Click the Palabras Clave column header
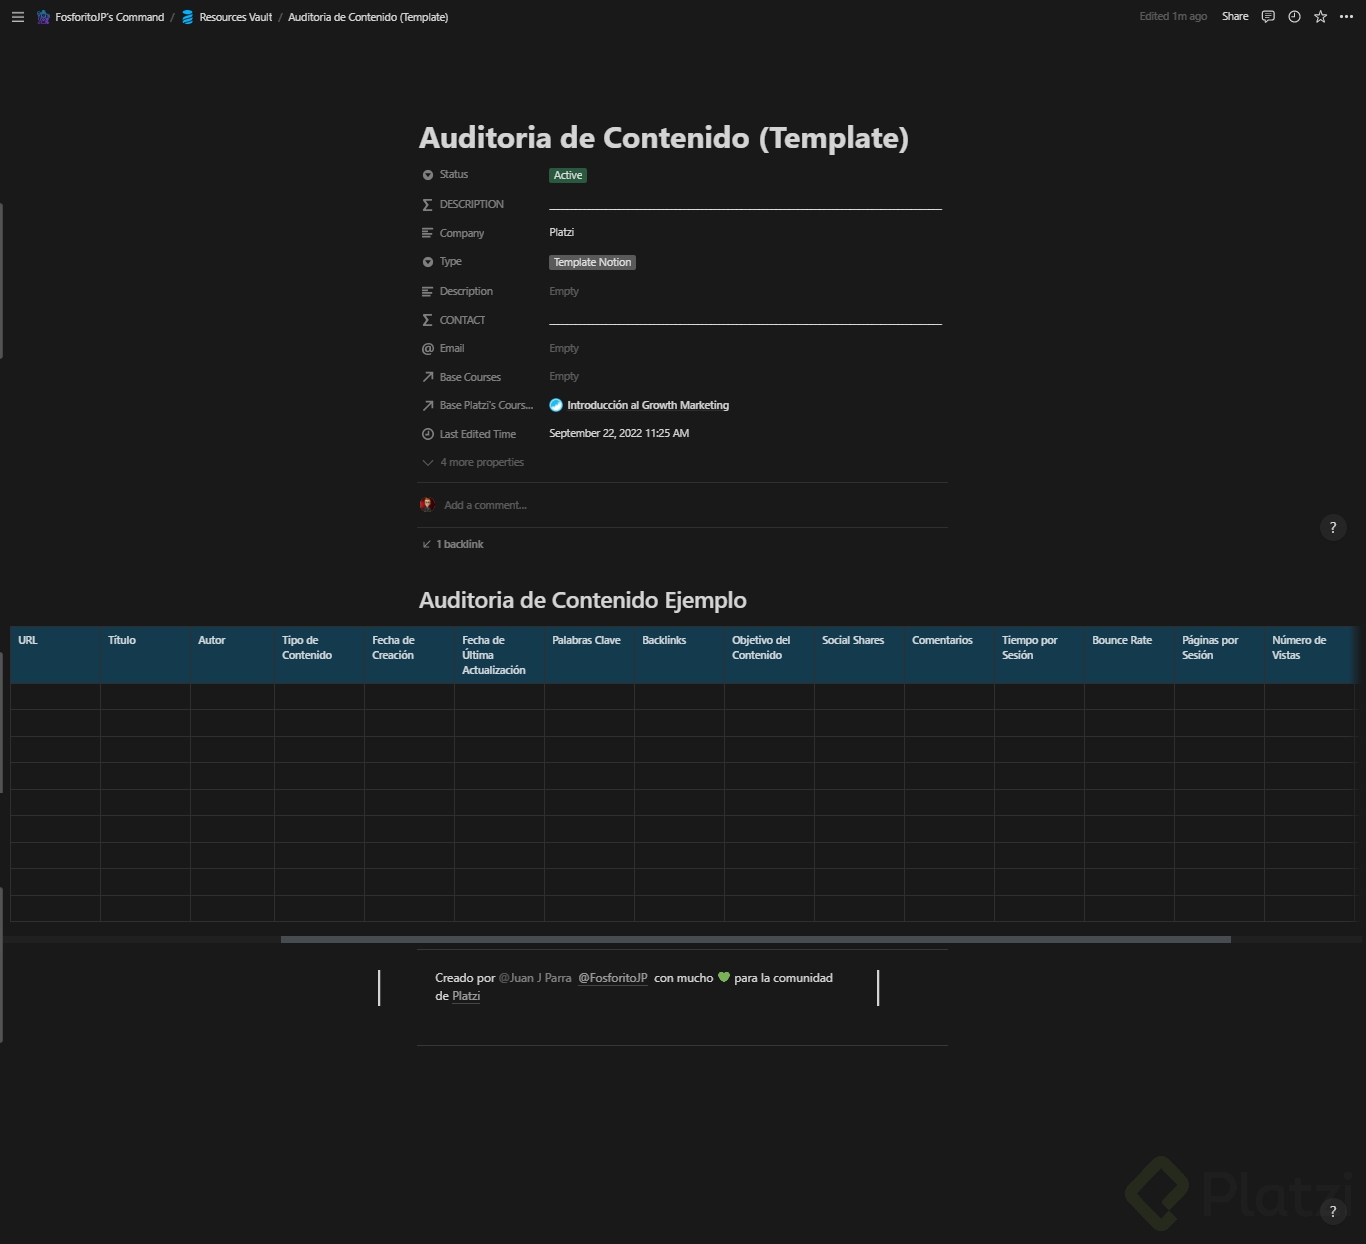 point(589,655)
